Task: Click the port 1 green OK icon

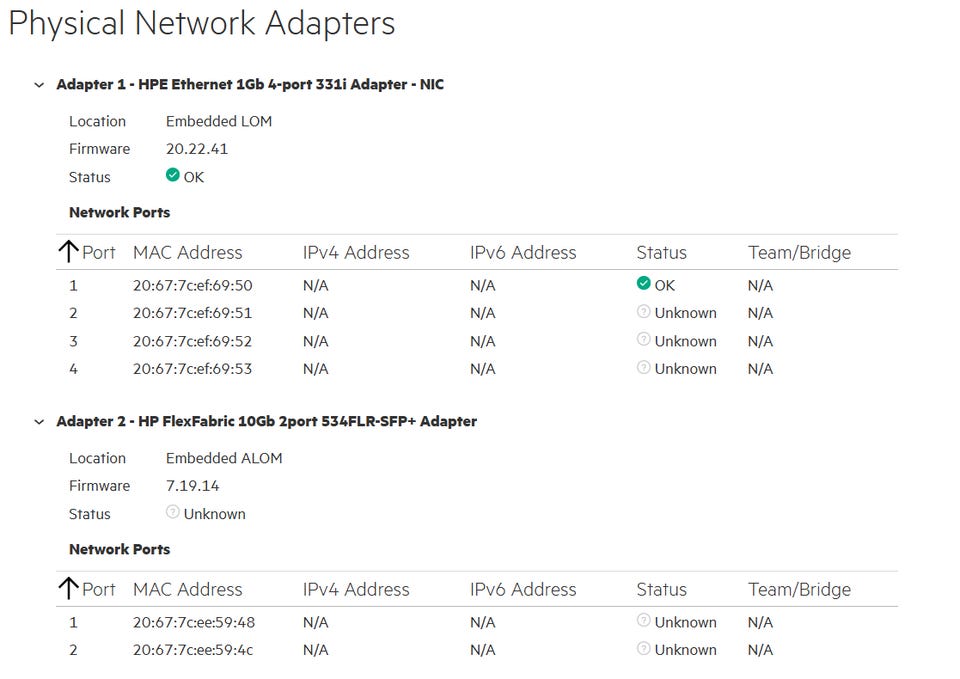Action: (643, 283)
